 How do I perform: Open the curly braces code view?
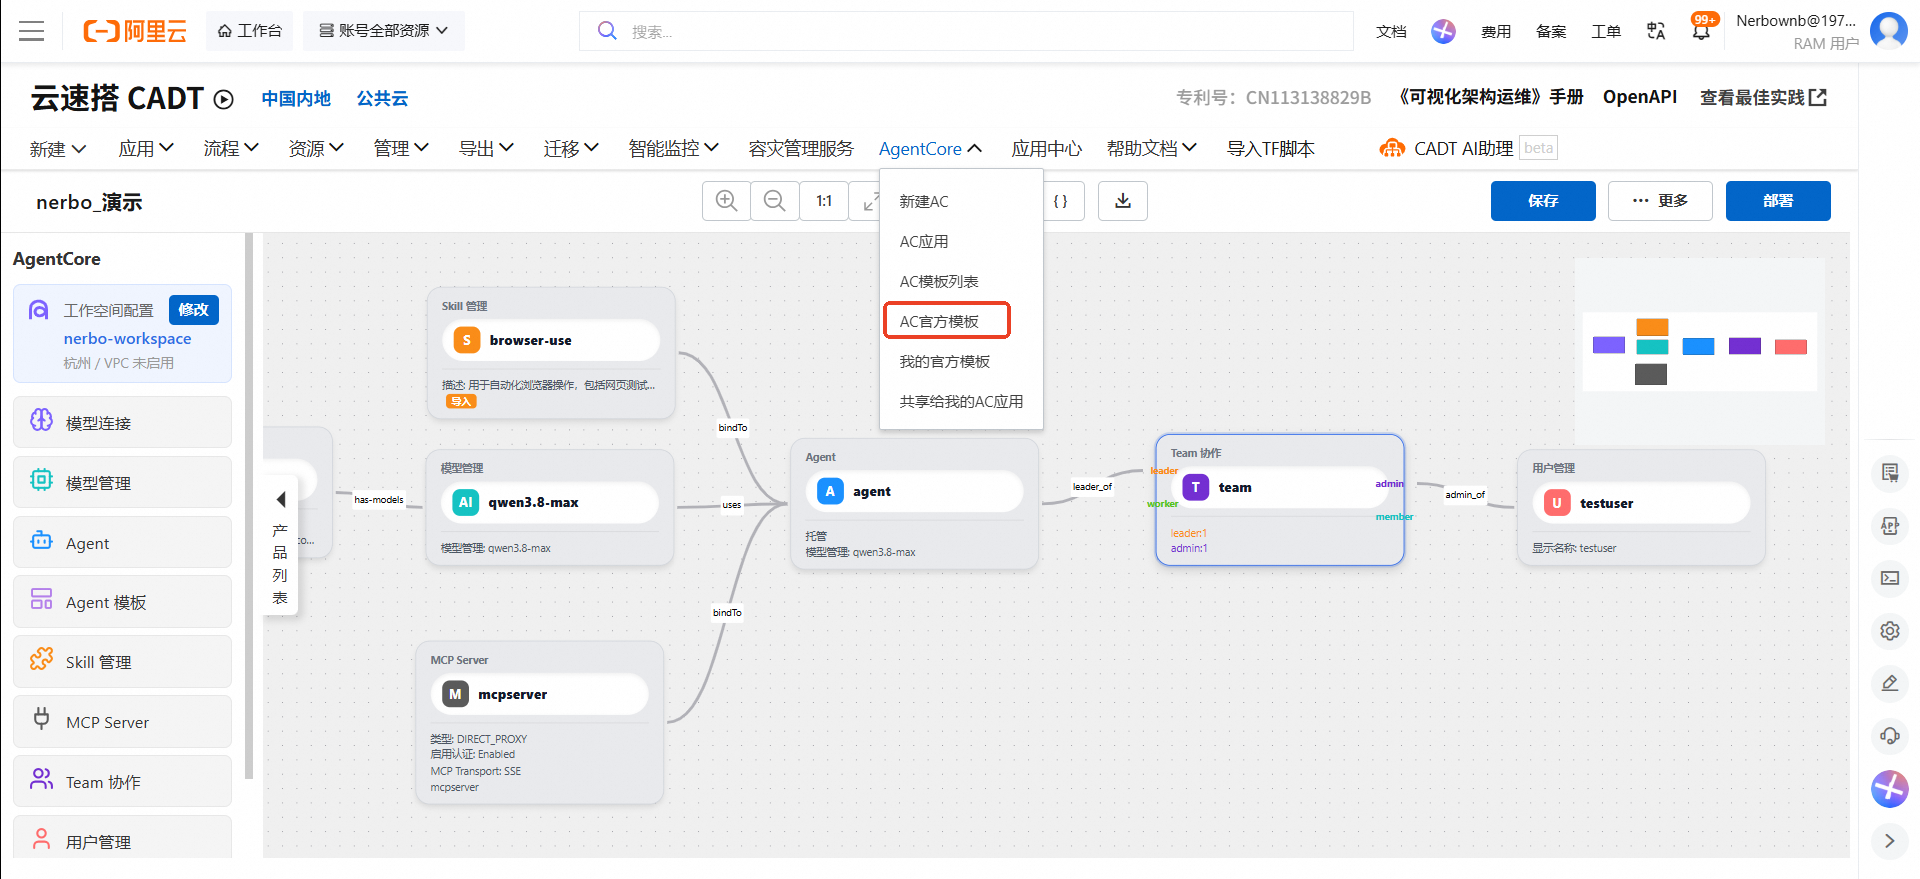point(1061,201)
